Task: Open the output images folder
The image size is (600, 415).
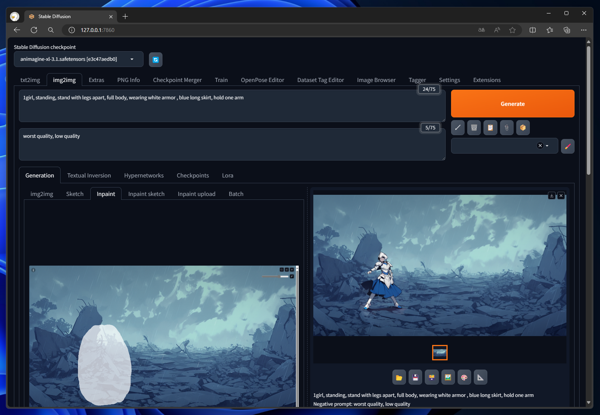Action: pyautogui.click(x=399, y=378)
